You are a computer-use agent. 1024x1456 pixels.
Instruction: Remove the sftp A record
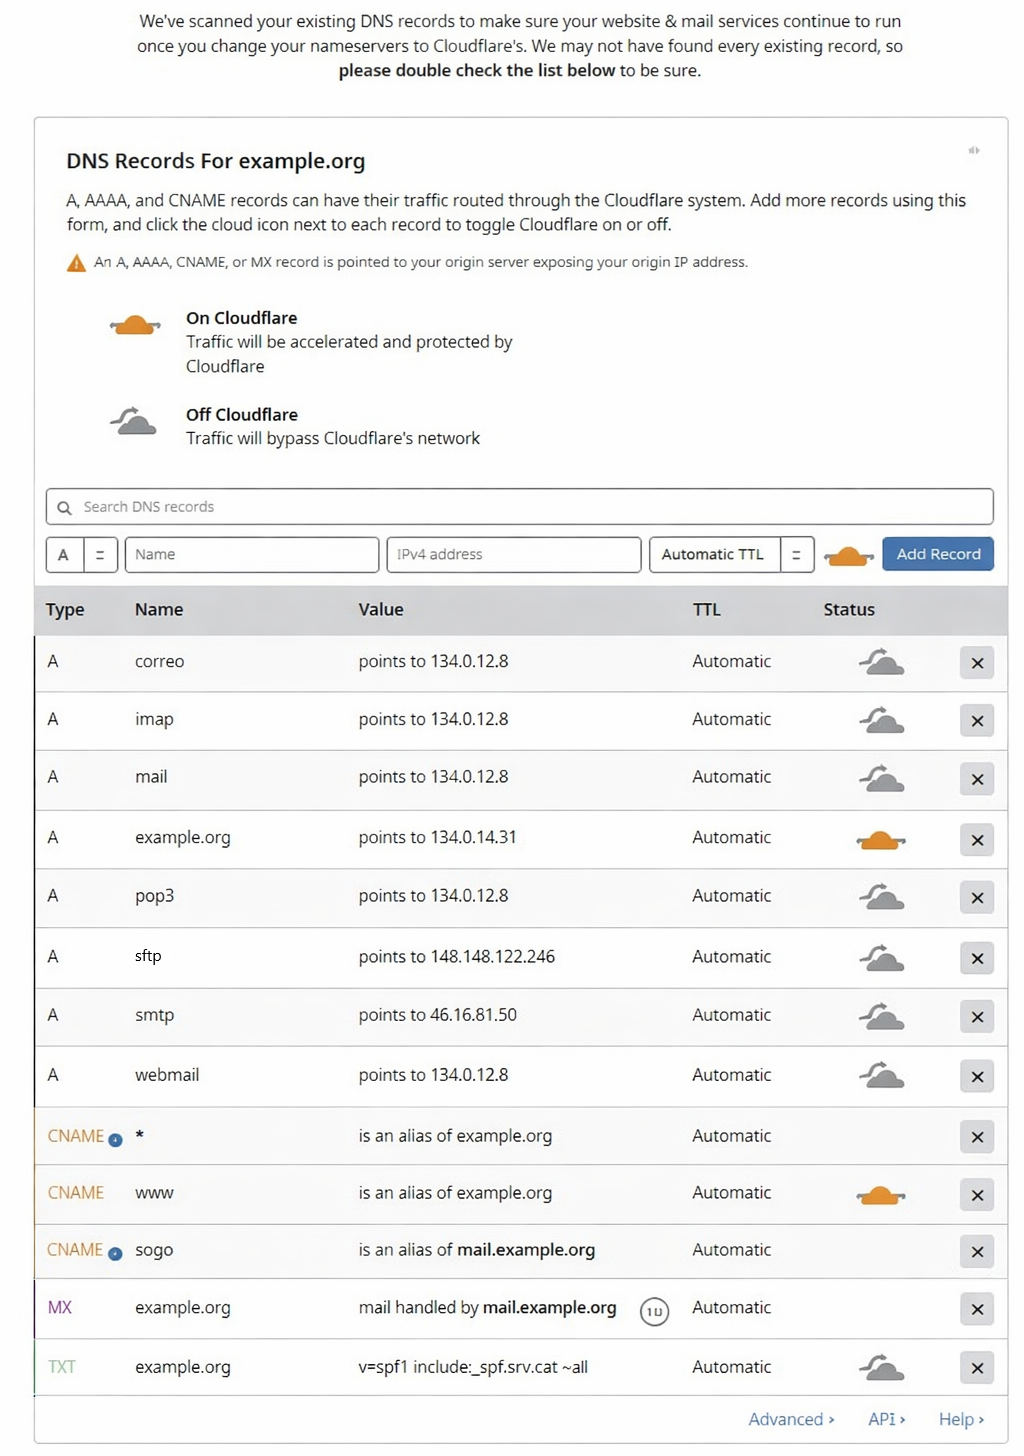click(x=976, y=958)
